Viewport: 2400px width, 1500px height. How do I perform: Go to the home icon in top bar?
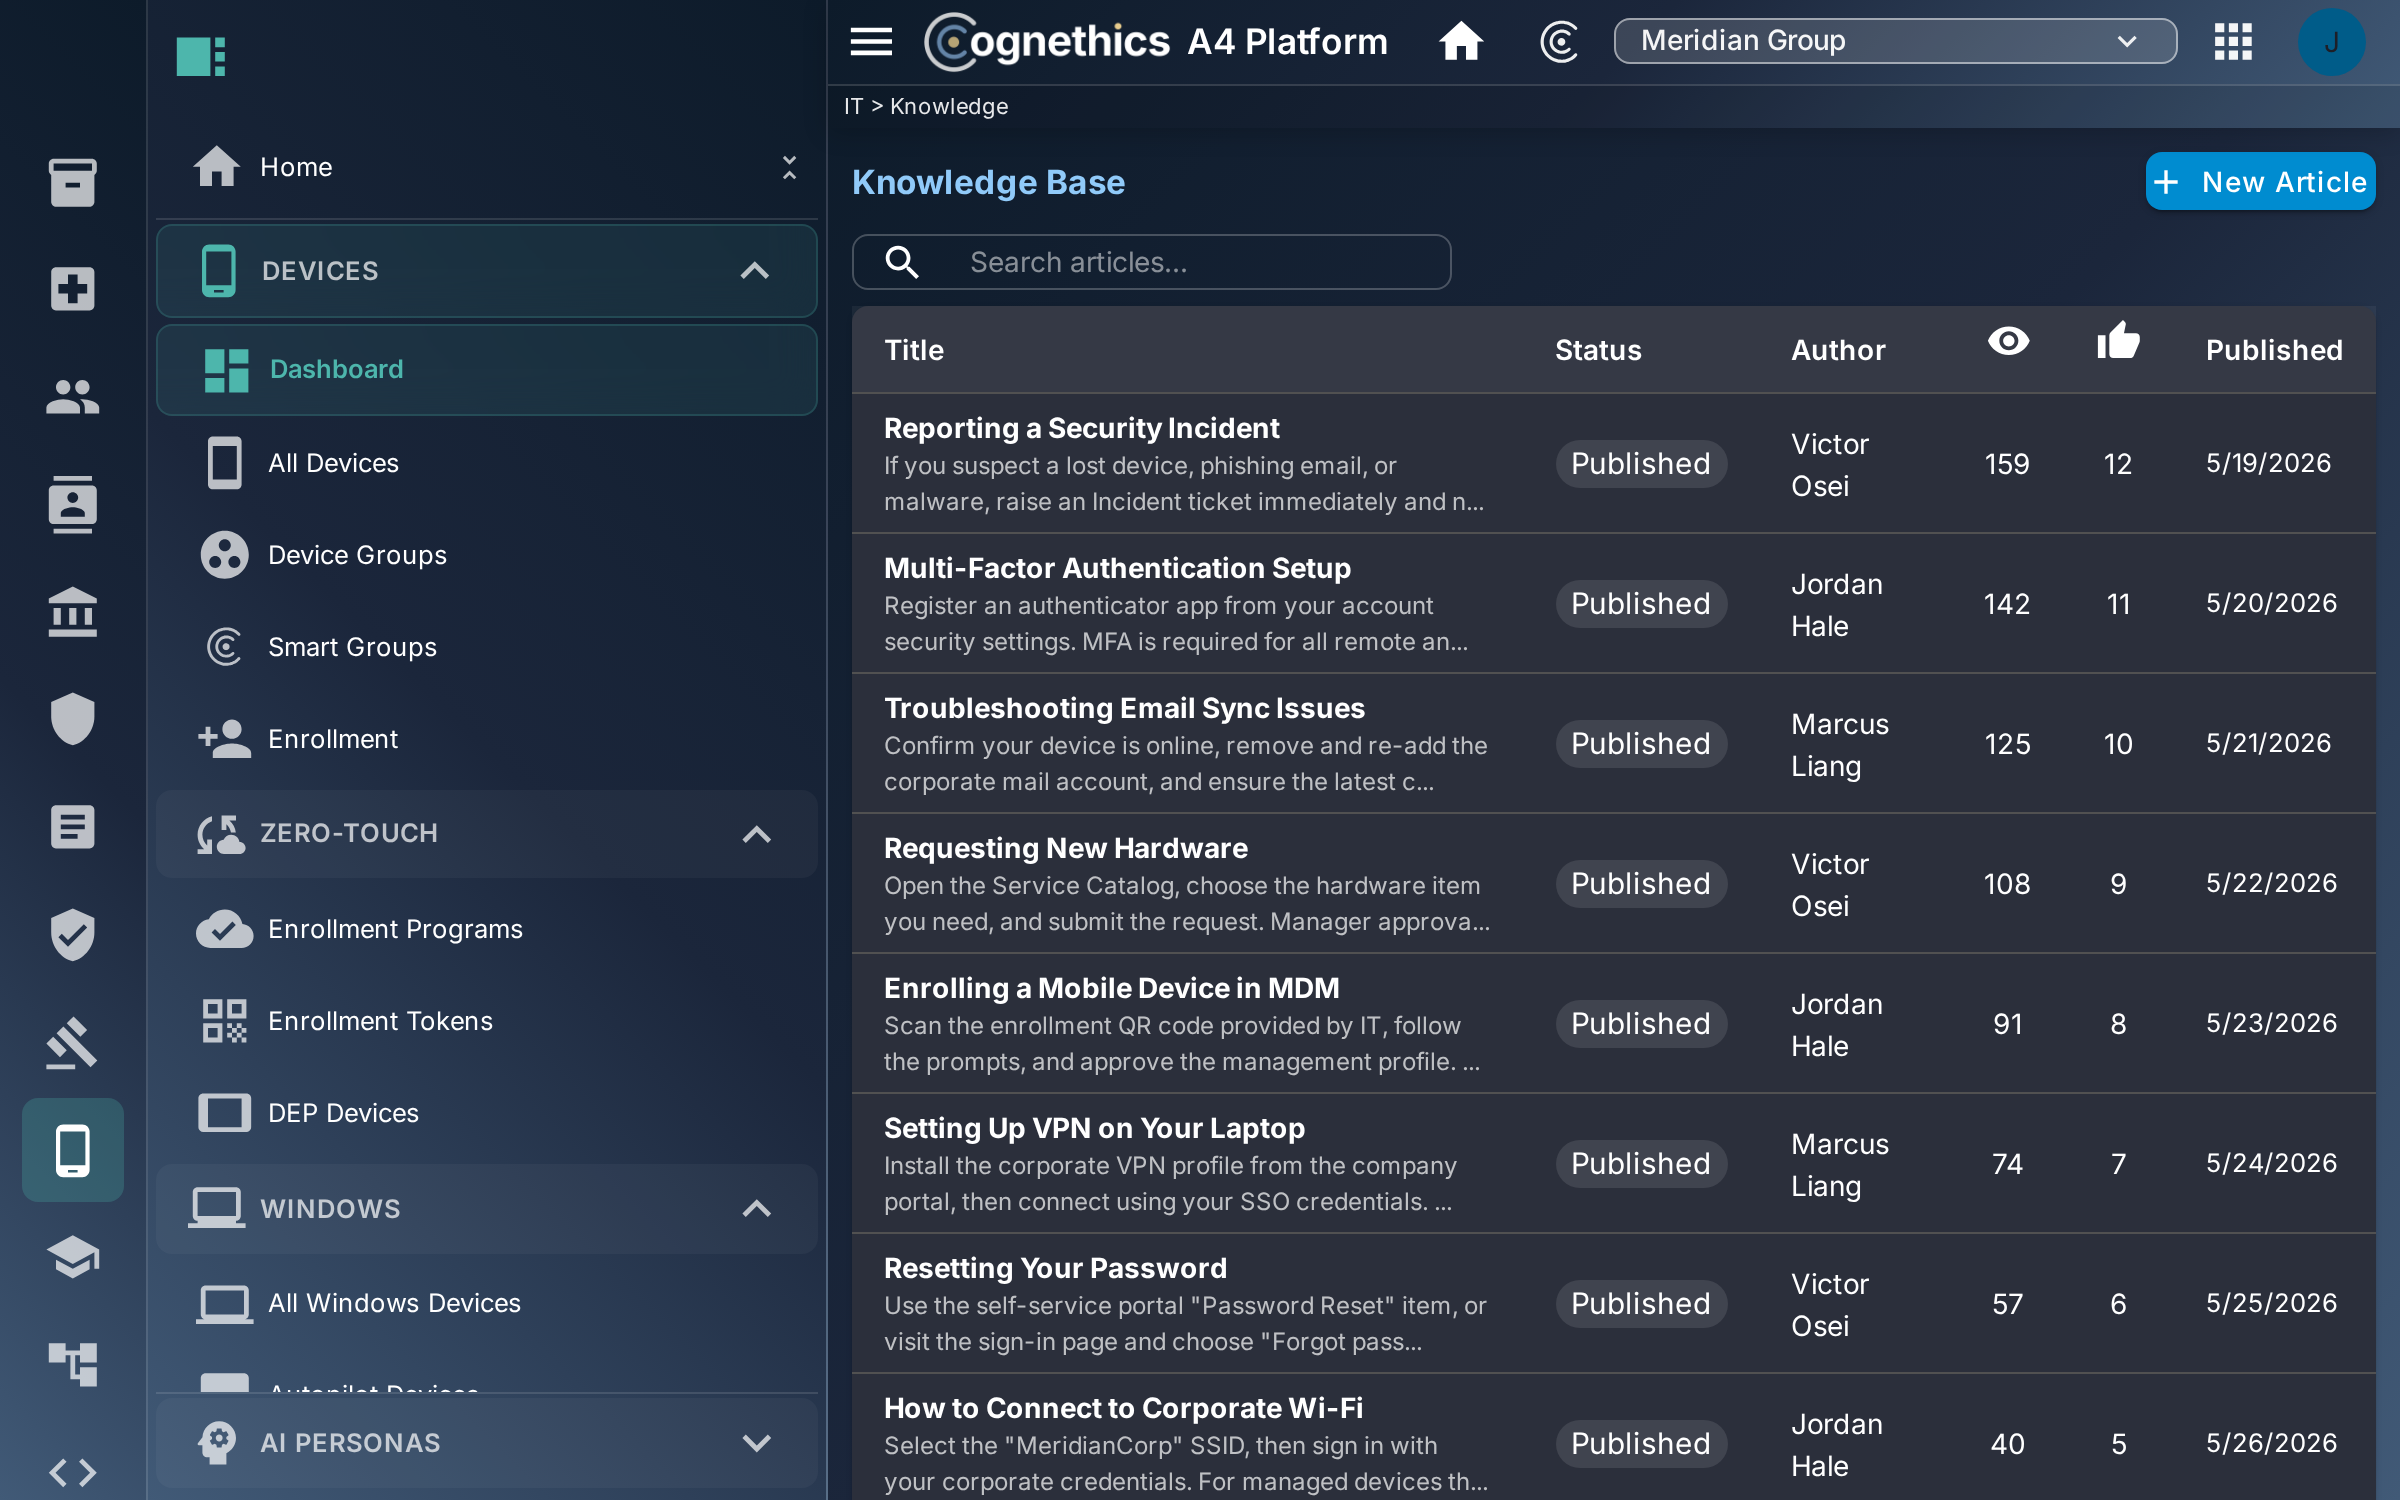coord(1461,42)
